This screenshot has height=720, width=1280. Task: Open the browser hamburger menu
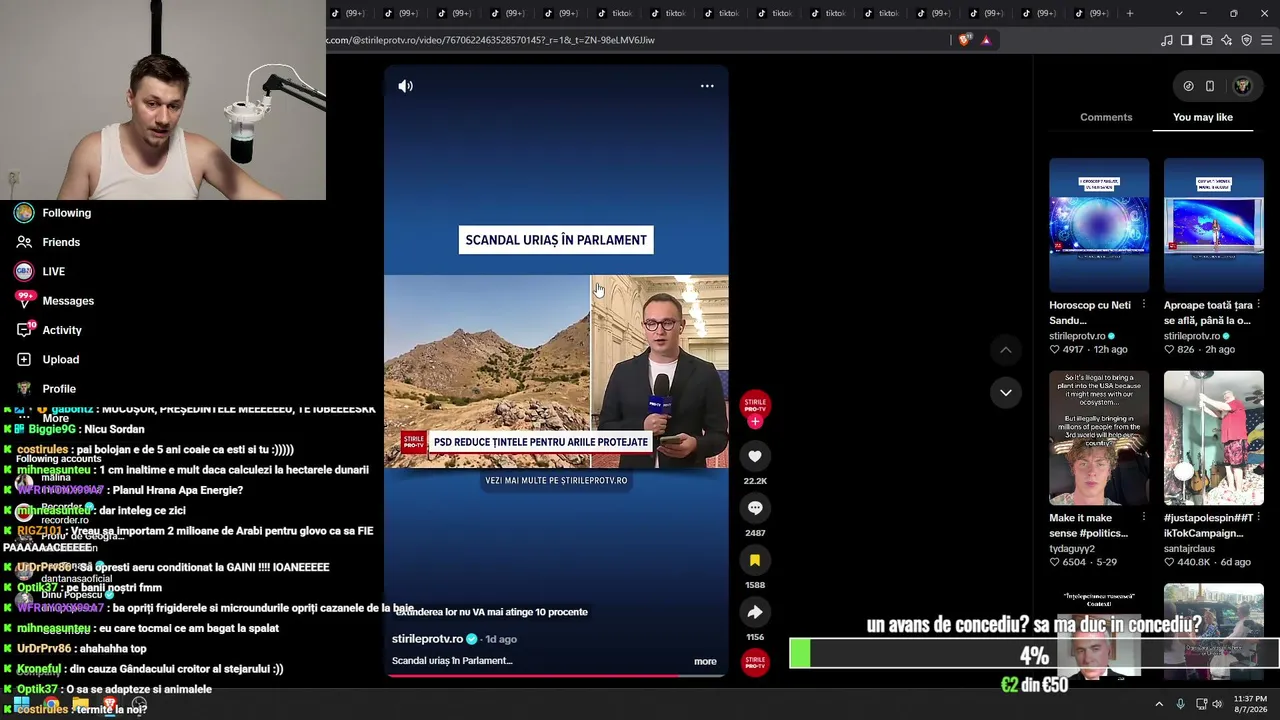click(x=1268, y=40)
